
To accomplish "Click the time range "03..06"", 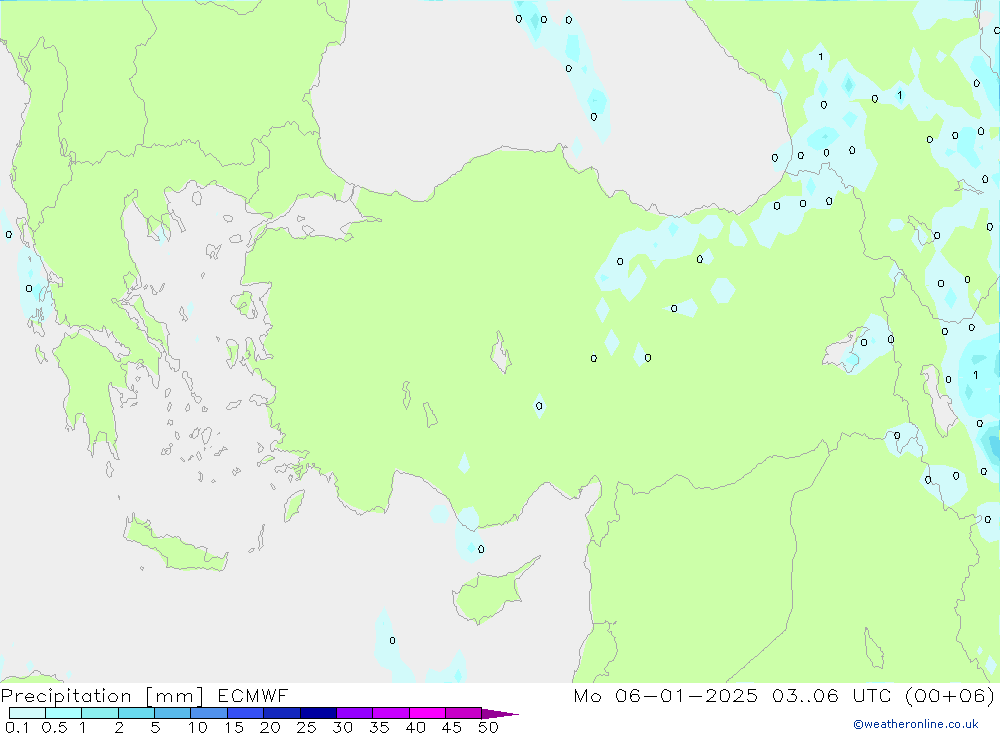I will pyautogui.click(x=805, y=695).
